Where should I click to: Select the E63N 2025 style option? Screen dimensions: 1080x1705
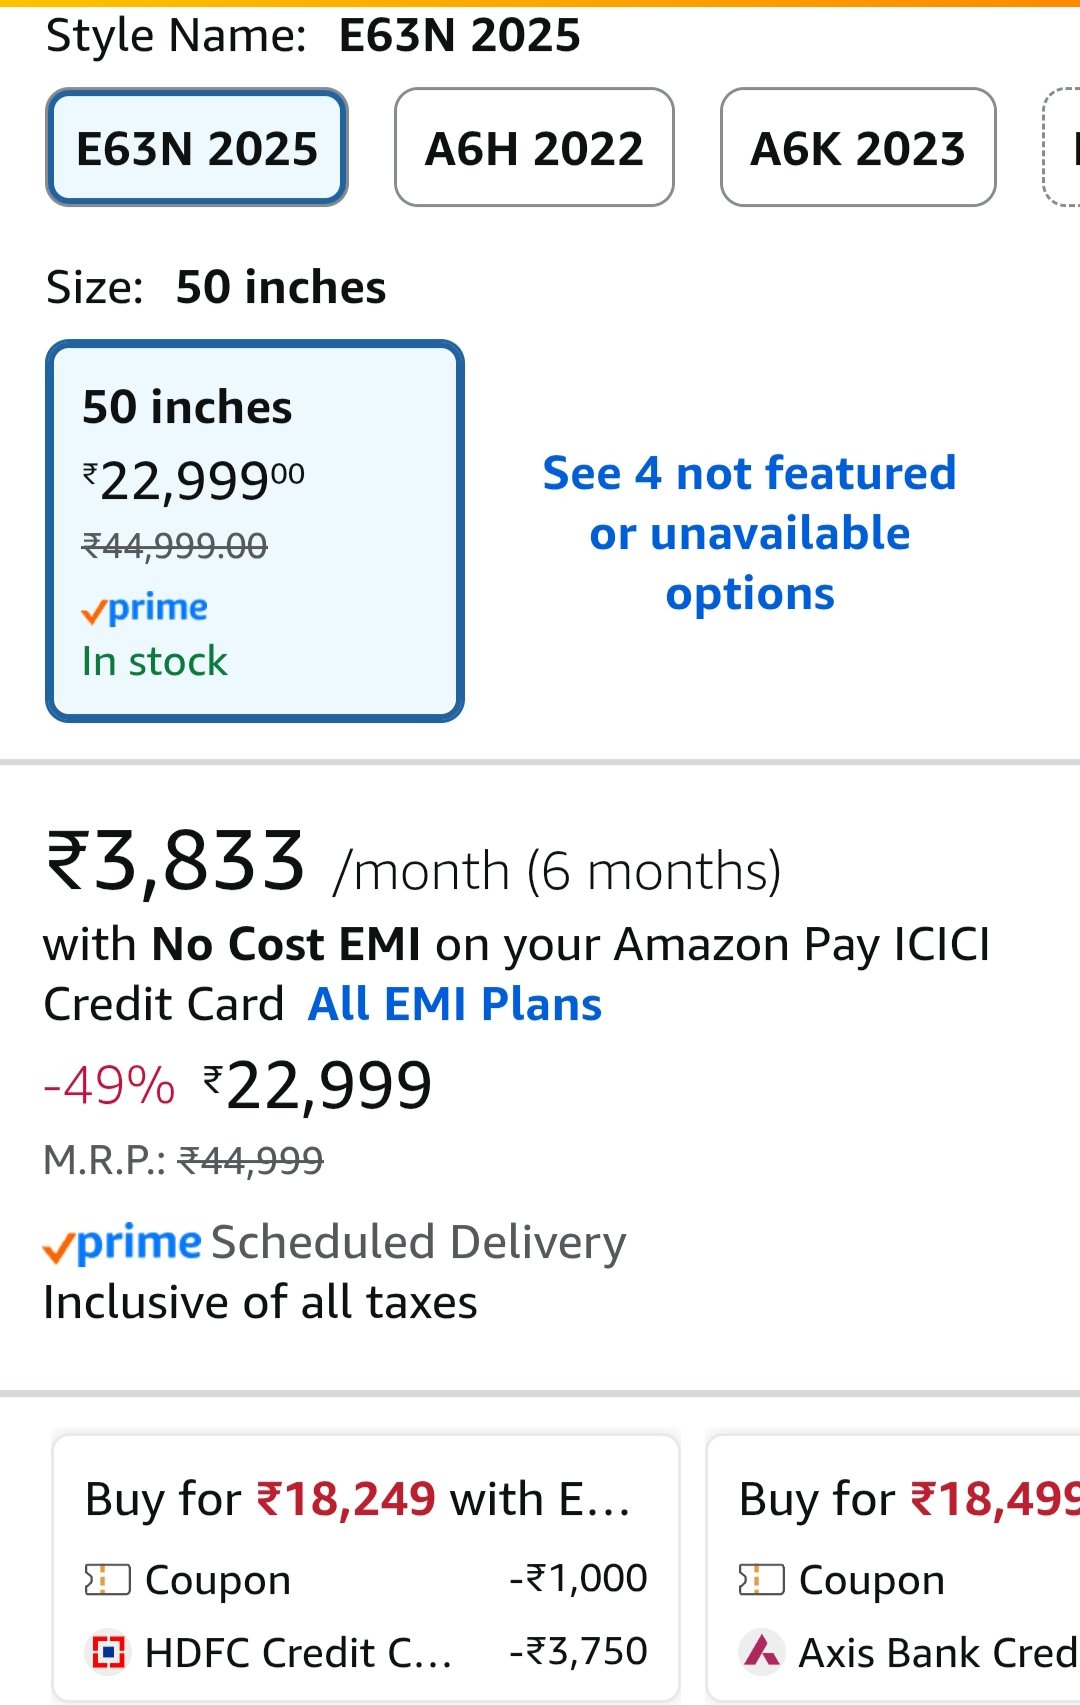(197, 148)
